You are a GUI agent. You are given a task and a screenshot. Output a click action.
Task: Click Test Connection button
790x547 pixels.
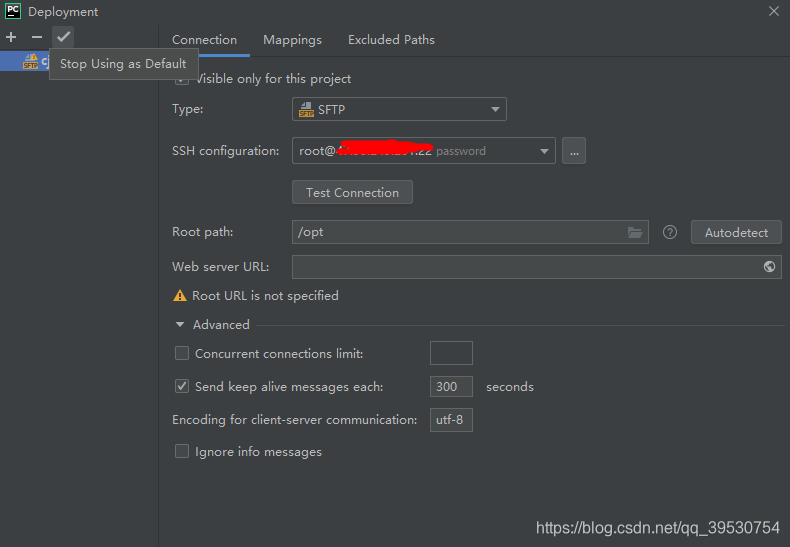[x=352, y=192]
